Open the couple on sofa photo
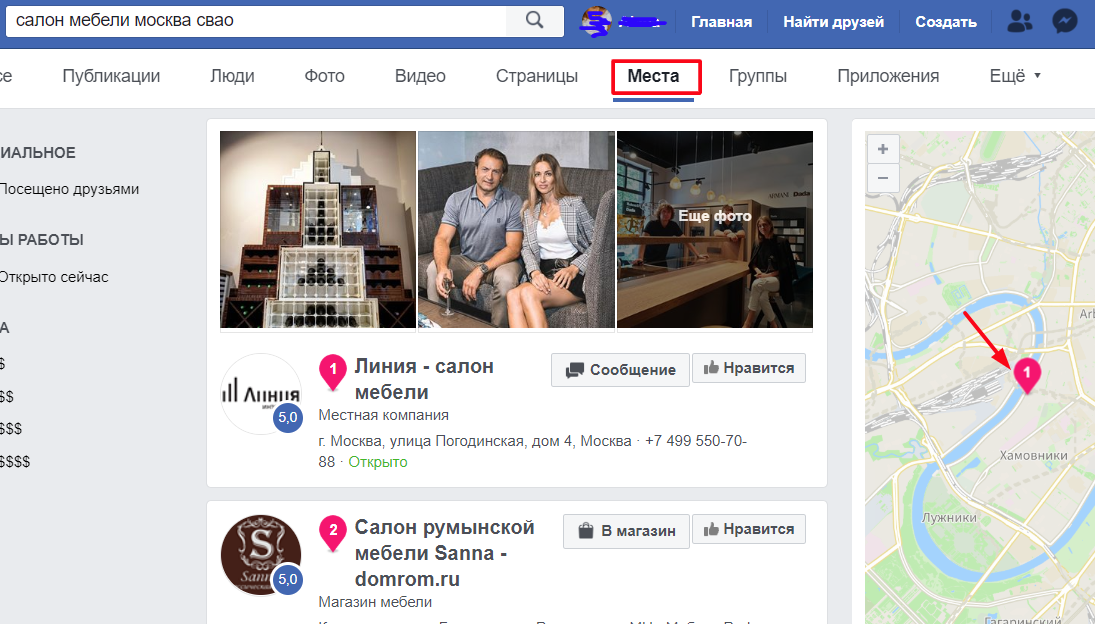Viewport: 1095px width, 624px height. [x=516, y=230]
